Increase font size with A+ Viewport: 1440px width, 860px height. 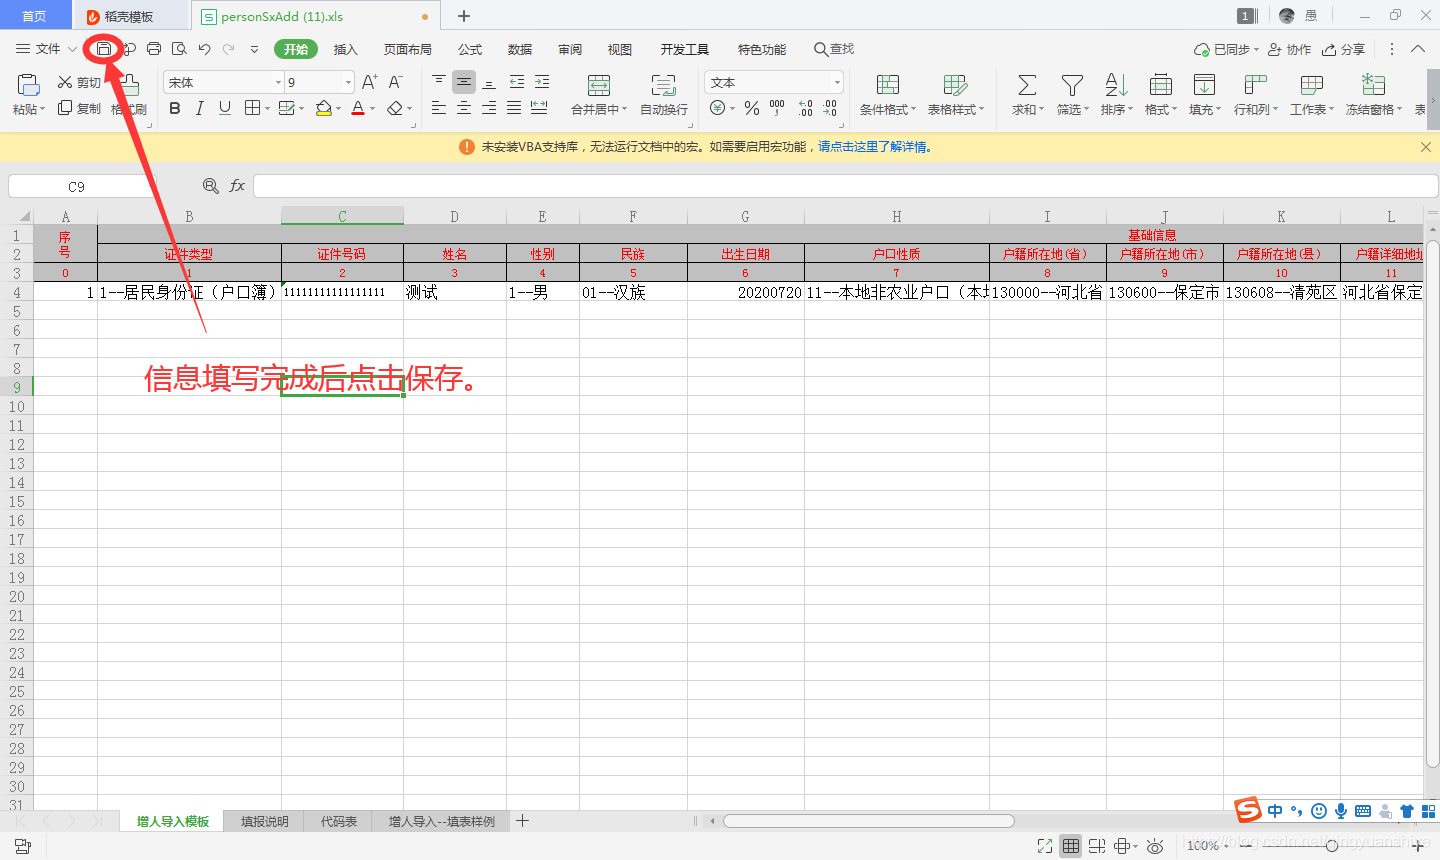(x=369, y=82)
